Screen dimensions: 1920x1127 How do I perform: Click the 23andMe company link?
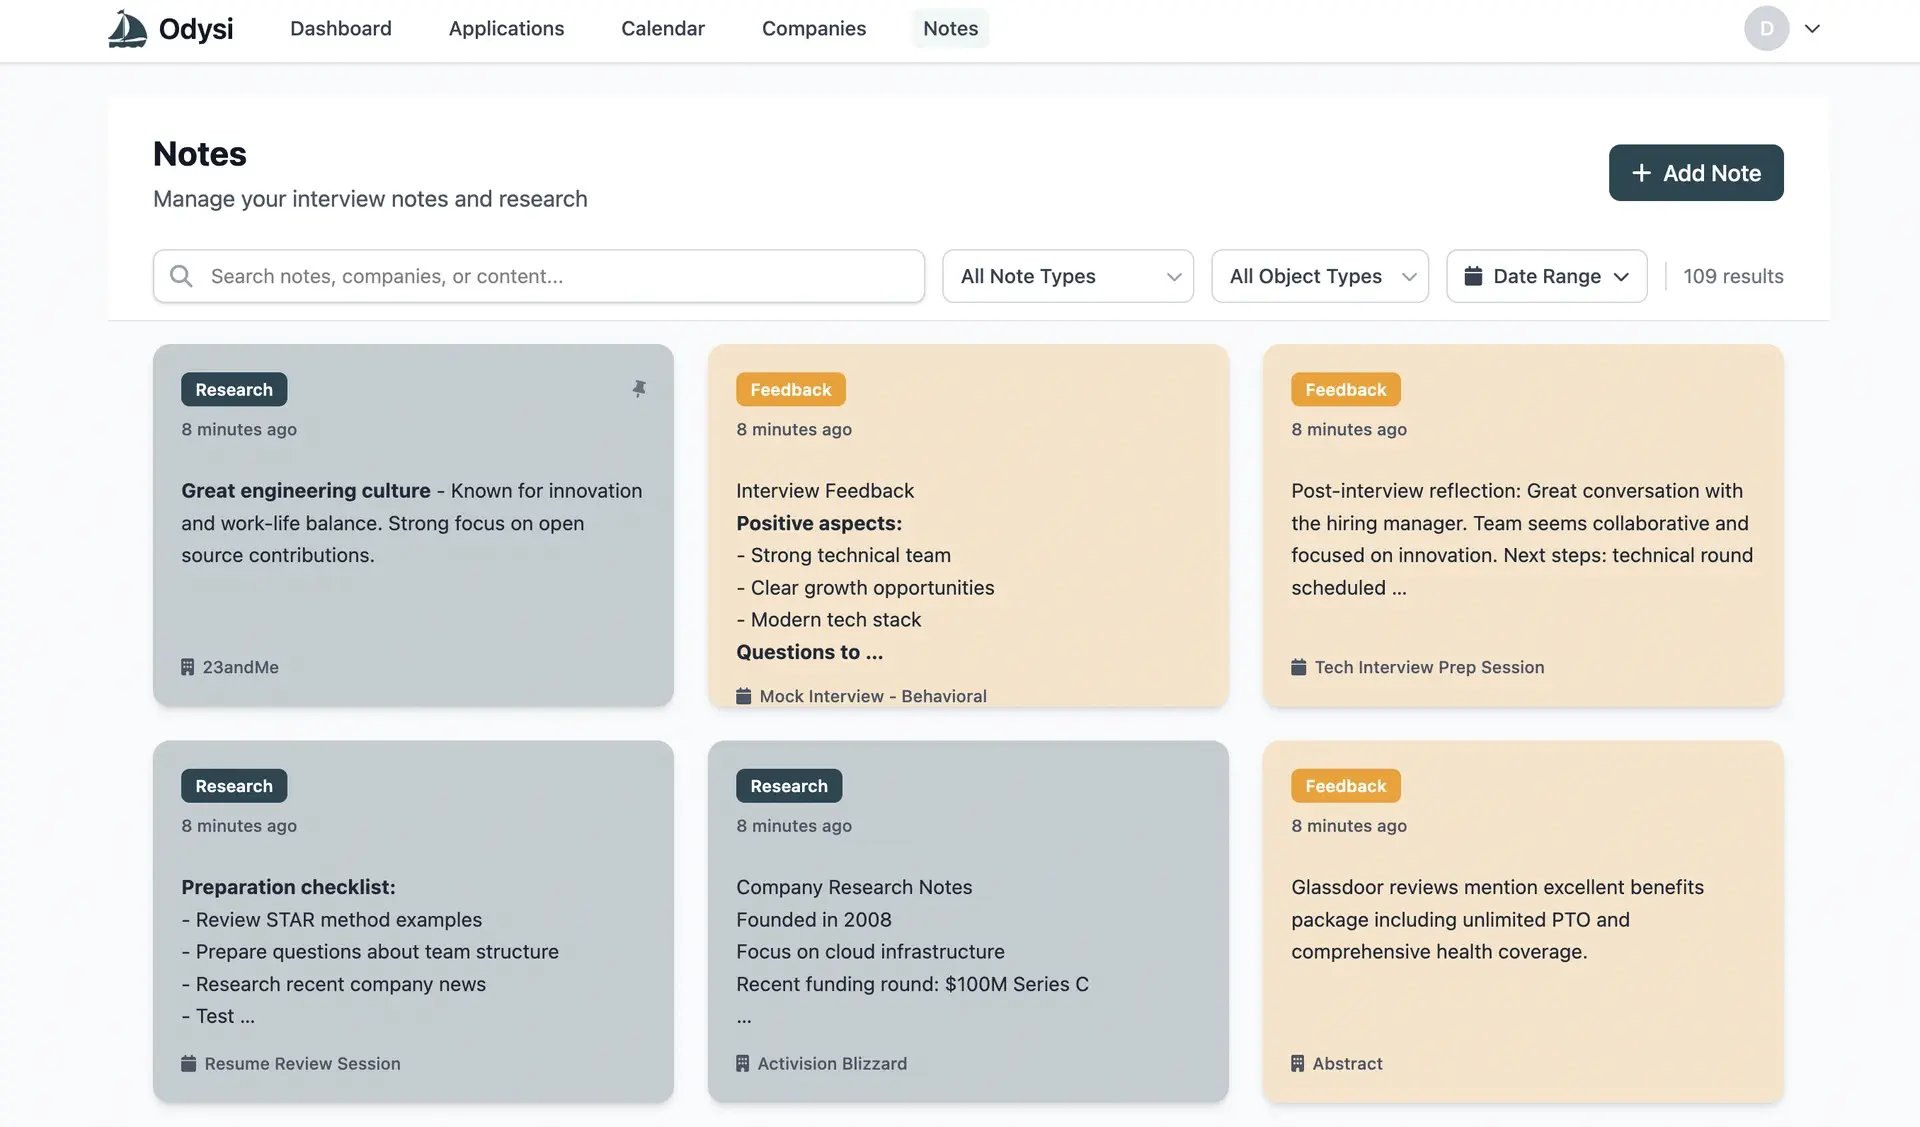(240, 667)
